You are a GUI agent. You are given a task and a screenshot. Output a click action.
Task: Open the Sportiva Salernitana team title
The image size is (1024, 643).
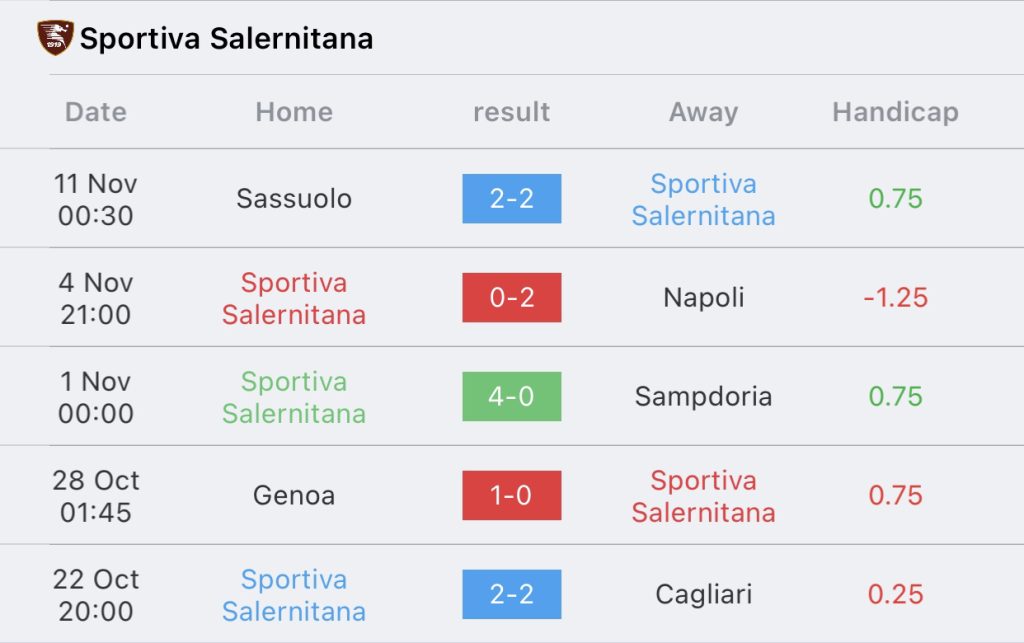tap(226, 39)
